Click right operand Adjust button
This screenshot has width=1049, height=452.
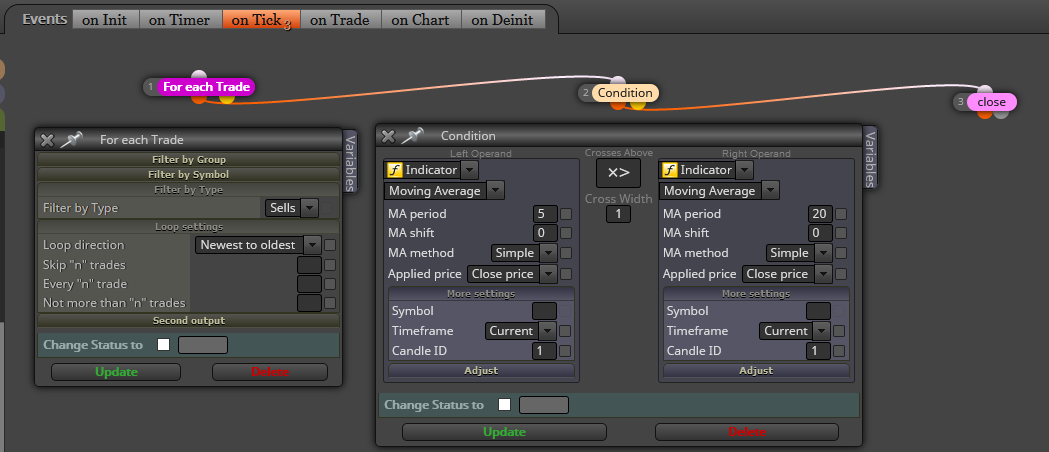coord(756,370)
